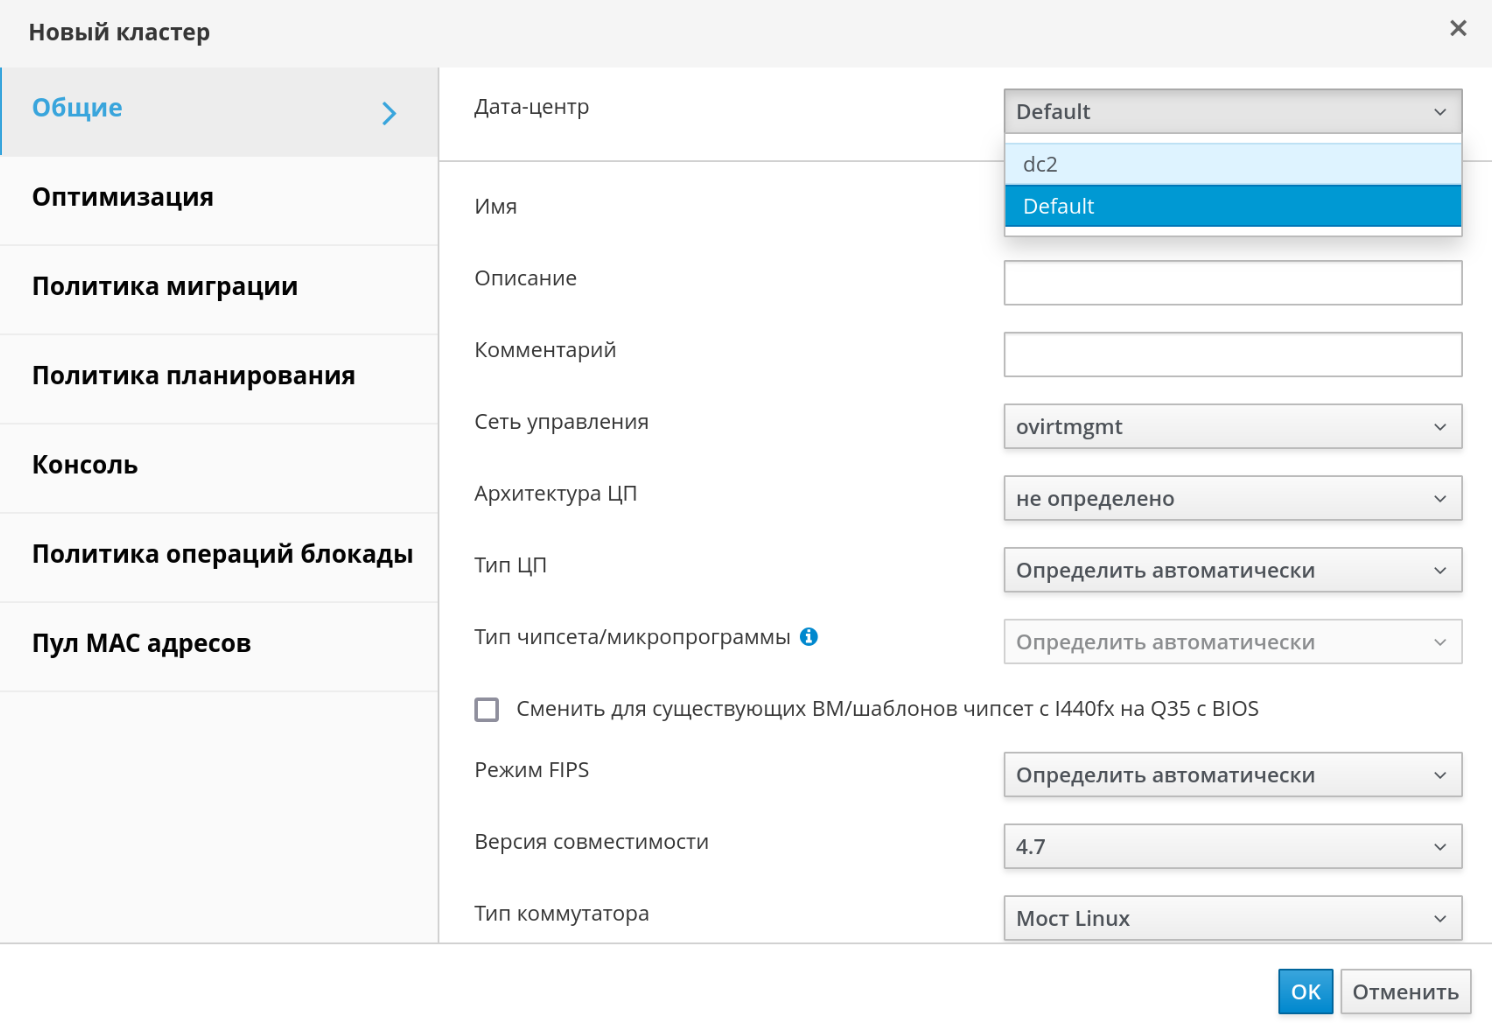The height and width of the screenshot is (1035, 1492).
Task: Click the Описание text field
Action: 1232,283
